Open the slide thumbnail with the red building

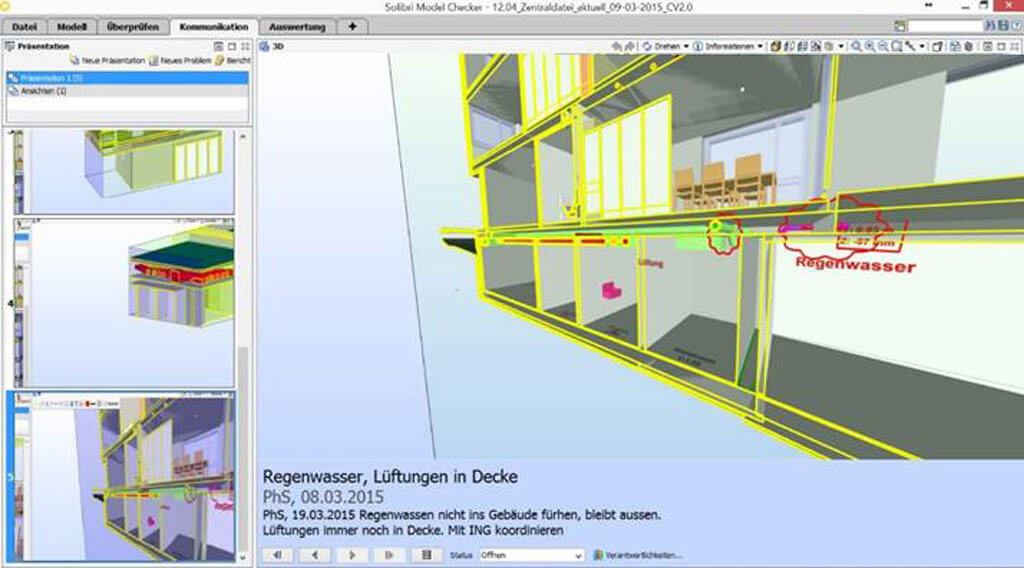tap(124, 303)
